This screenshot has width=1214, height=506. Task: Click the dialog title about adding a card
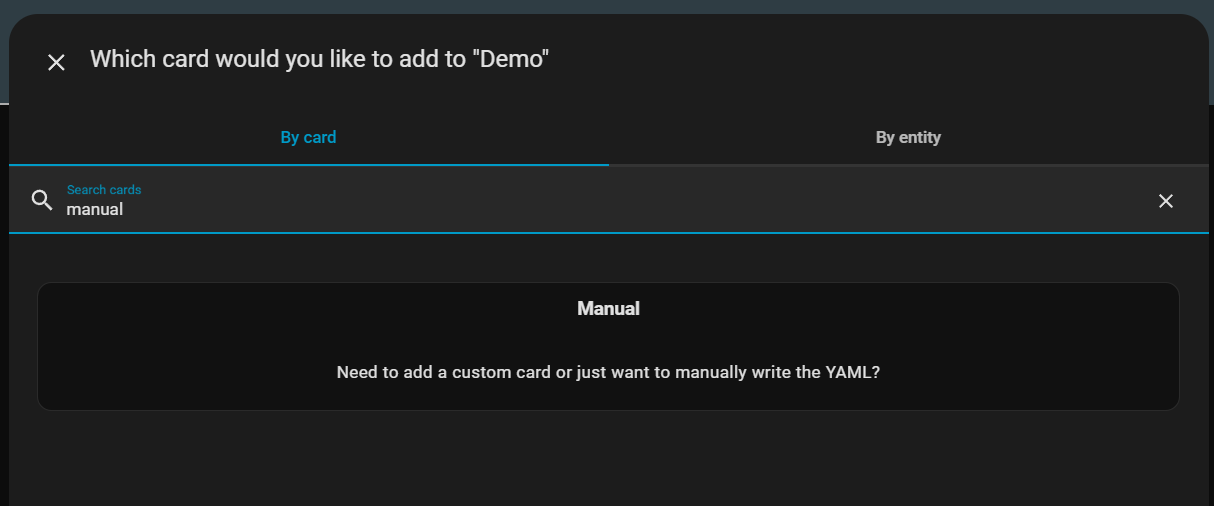point(320,59)
